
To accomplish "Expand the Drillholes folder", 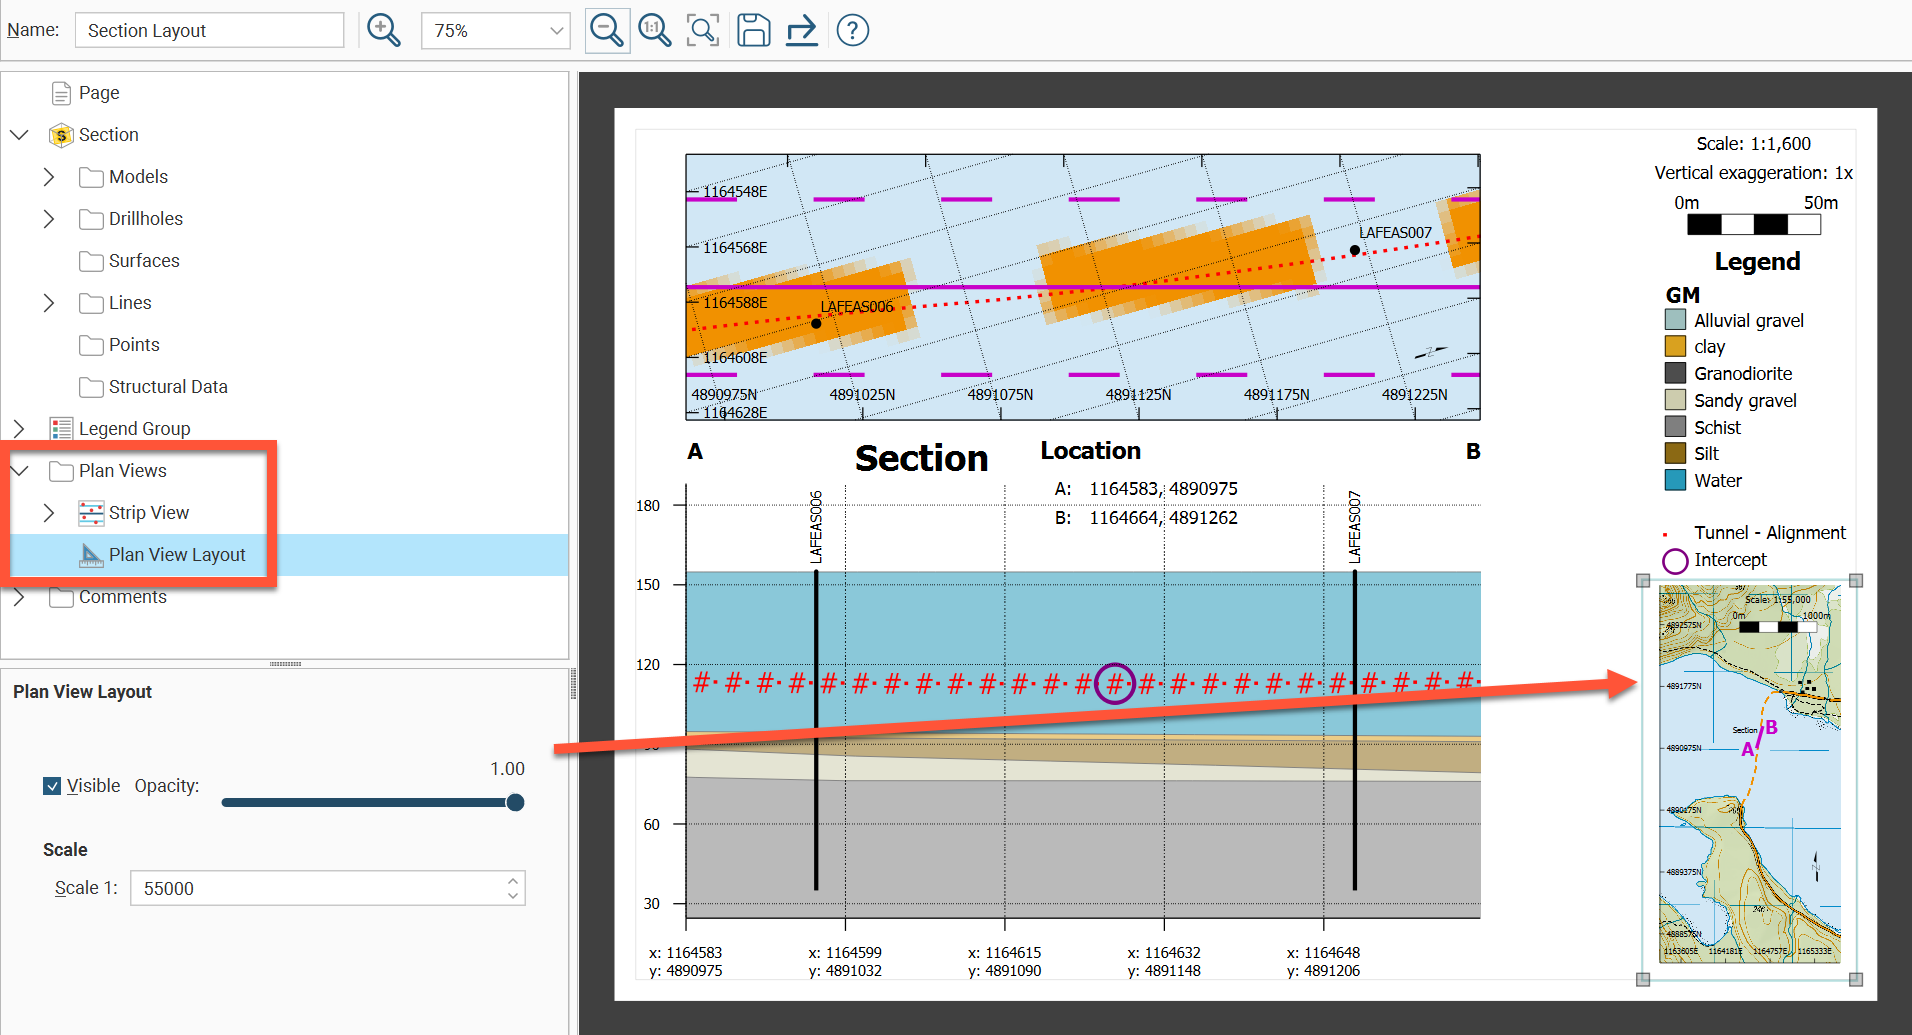I will point(49,219).
